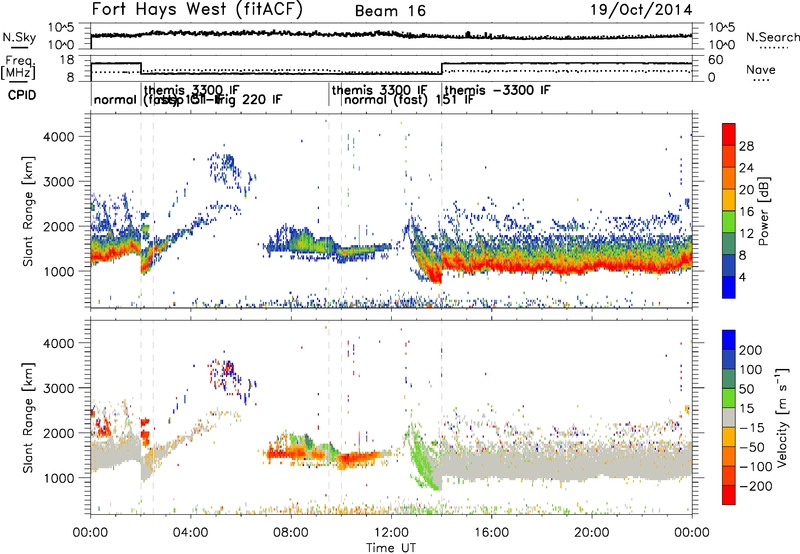Viewport: 800px width, 554px height.
Task: Click the '20:00' time tick label
Action: click(591, 533)
